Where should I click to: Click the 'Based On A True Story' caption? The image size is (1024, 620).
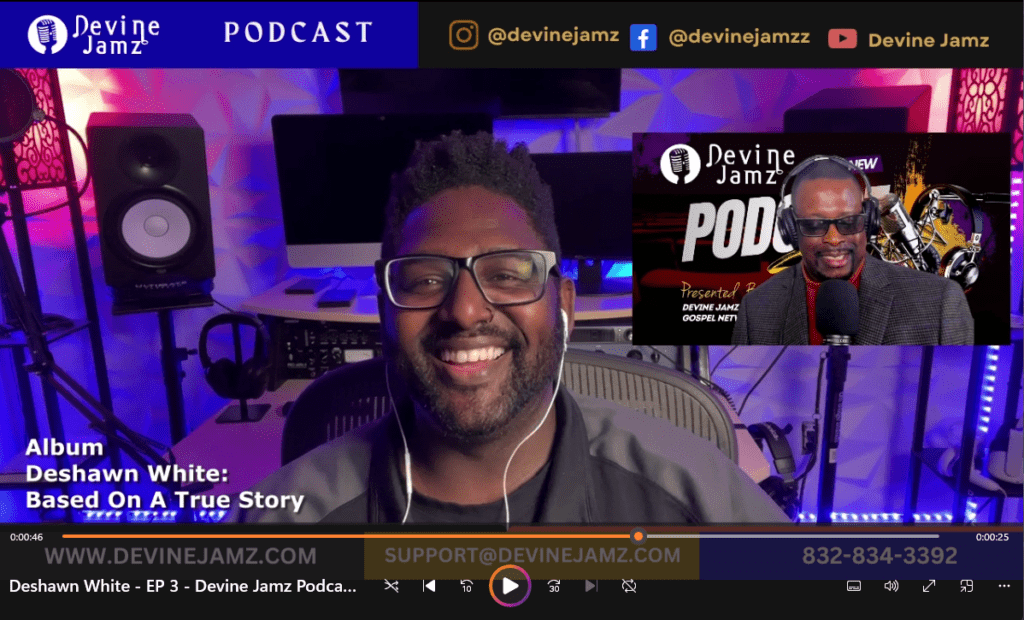coord(165,500)
